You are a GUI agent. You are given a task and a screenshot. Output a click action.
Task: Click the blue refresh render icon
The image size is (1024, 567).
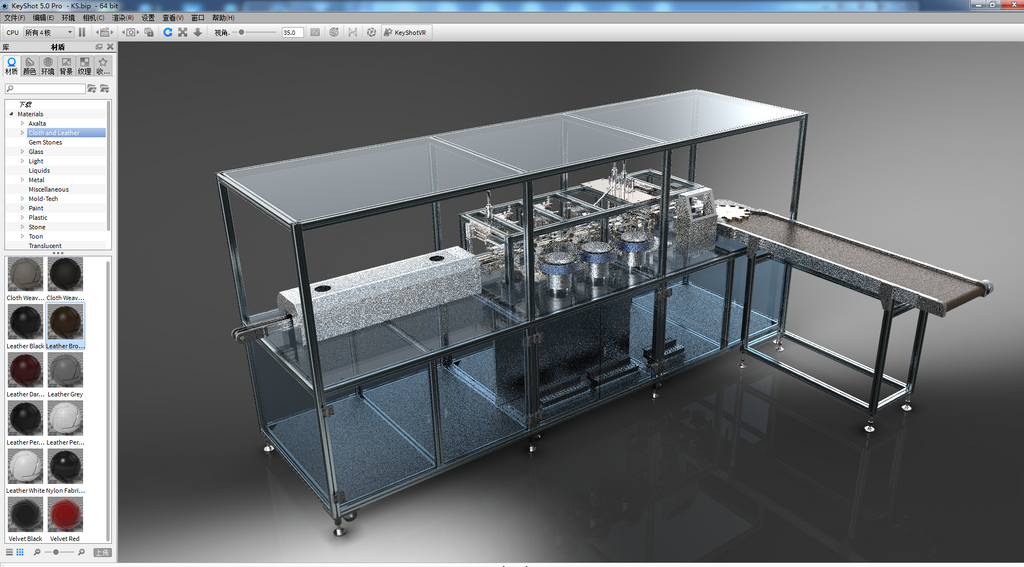[168, 32]
